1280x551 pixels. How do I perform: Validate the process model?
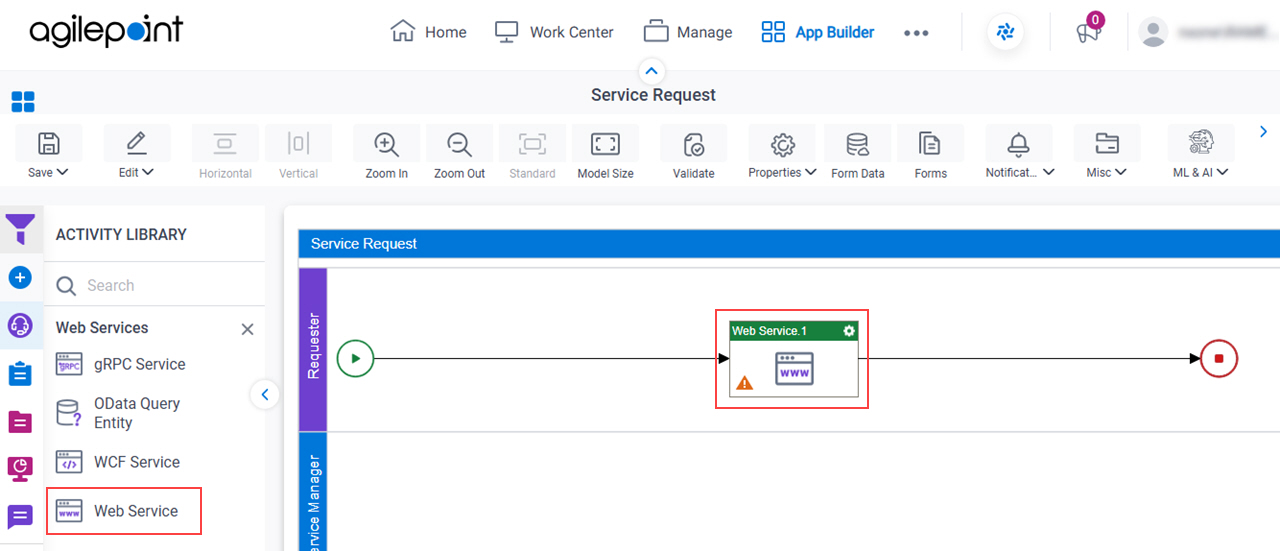(693, 152)
